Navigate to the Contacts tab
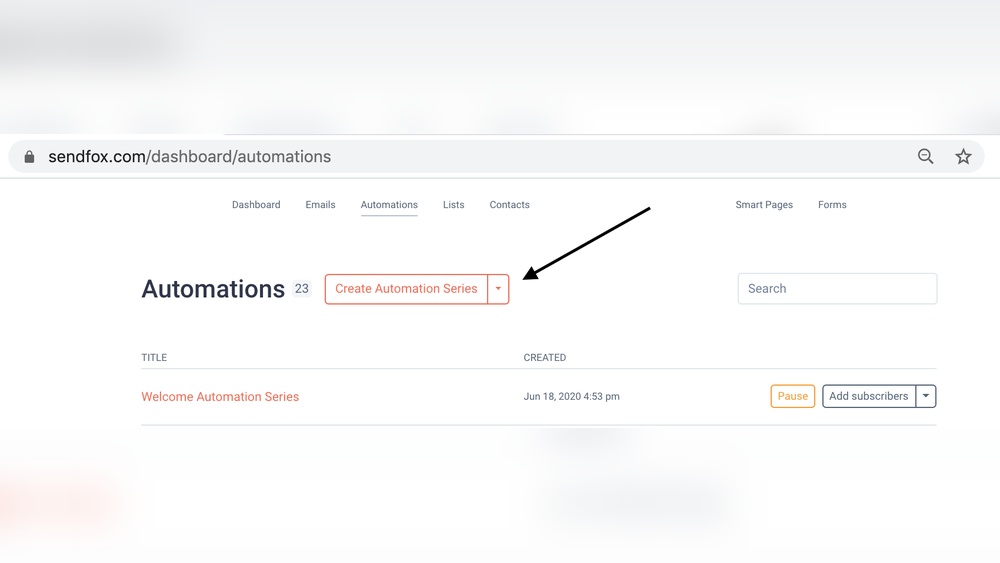The width and height of the screenshot is (1000, 563). click(509, 205)
